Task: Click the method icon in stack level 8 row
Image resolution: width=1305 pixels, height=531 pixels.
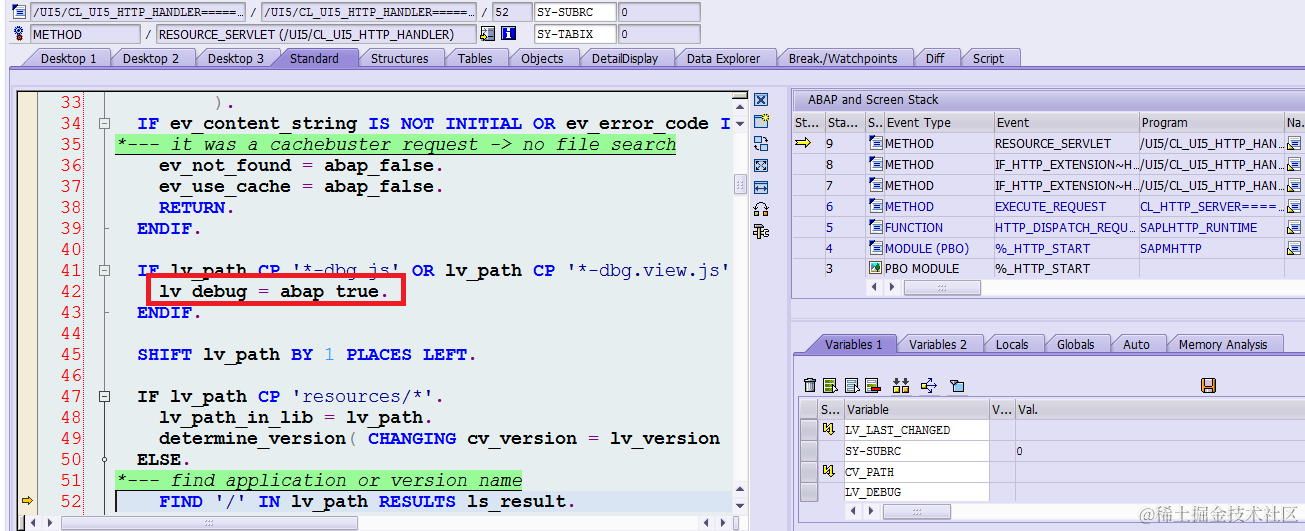Action: click(875, 164)
